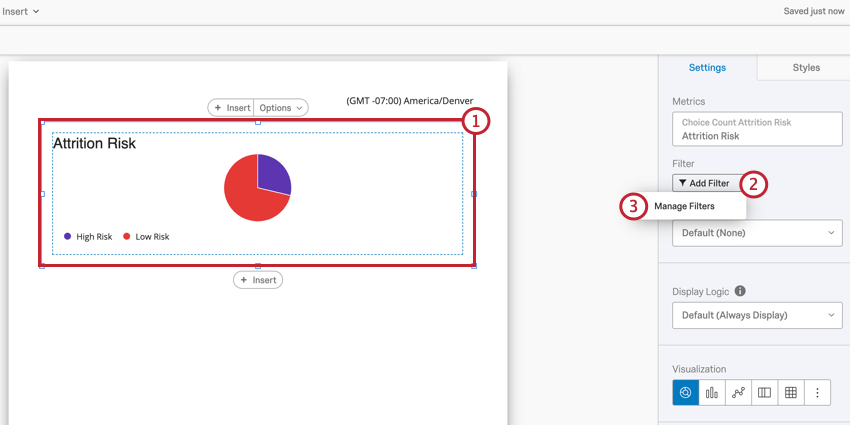Click the Metrics section label

689,101
